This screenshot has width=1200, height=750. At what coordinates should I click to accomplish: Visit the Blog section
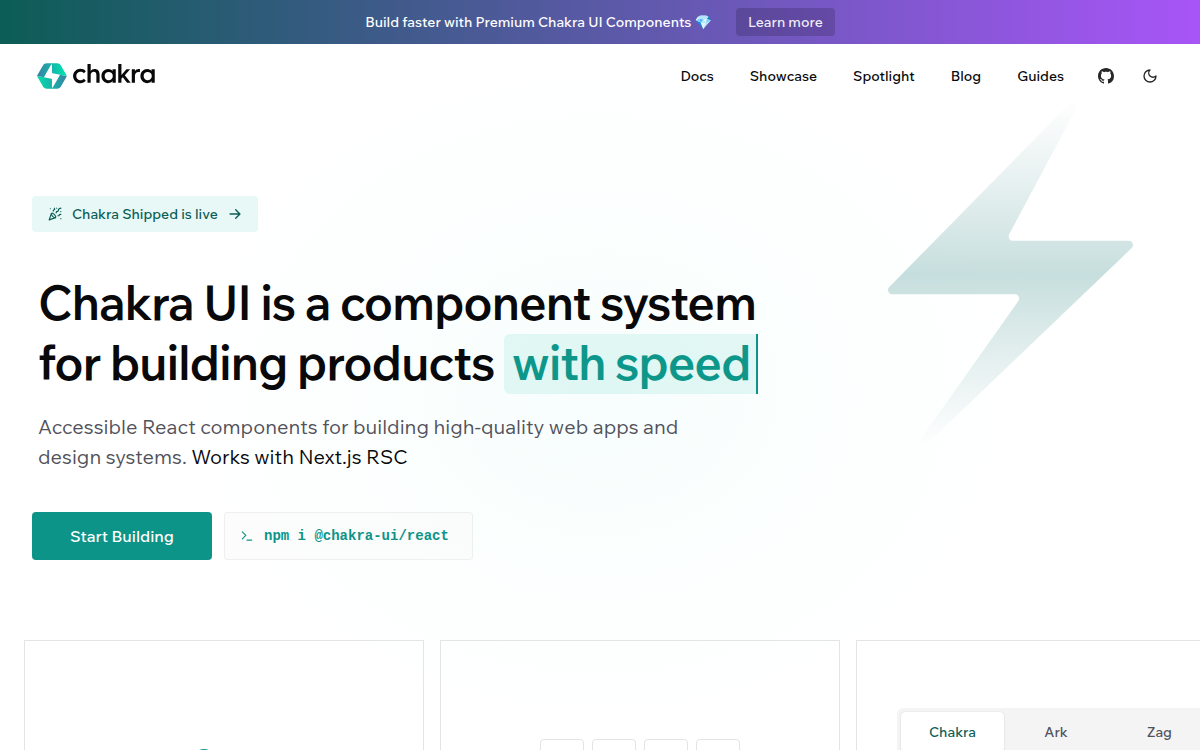coord(966,76)
